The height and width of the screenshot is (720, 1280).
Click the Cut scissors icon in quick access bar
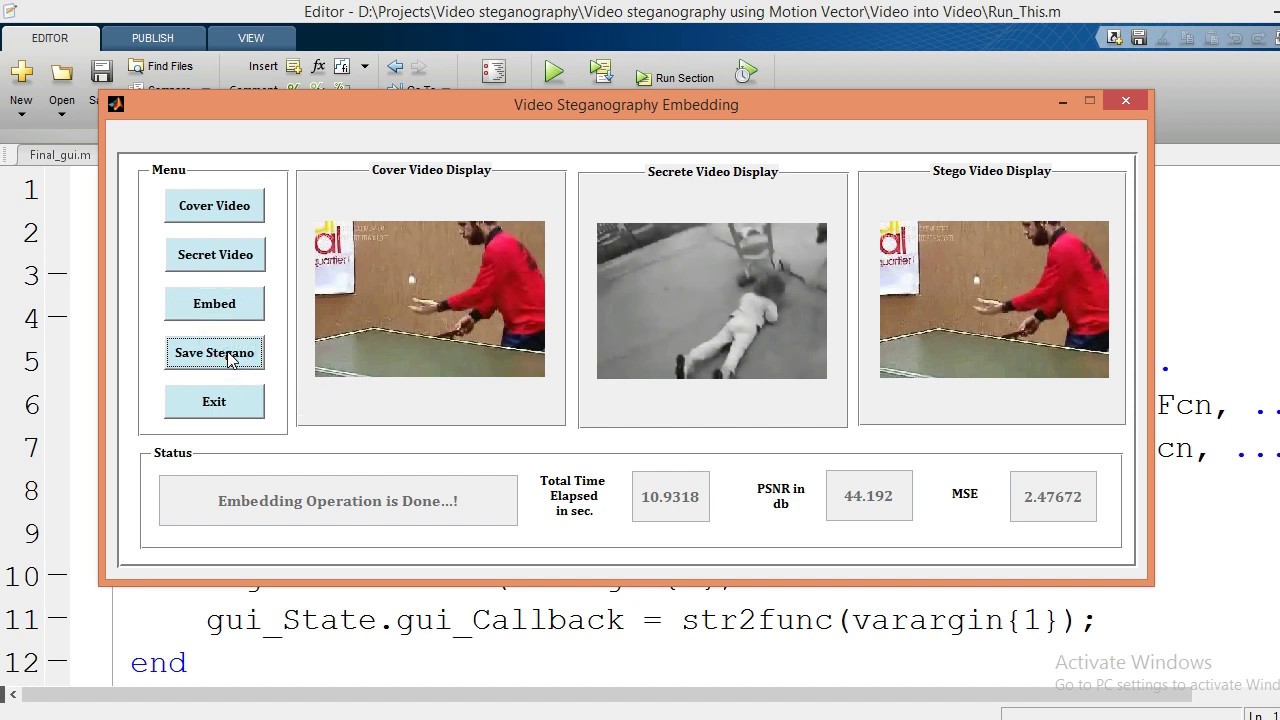pyautogui.click(x=1163, y=38)
